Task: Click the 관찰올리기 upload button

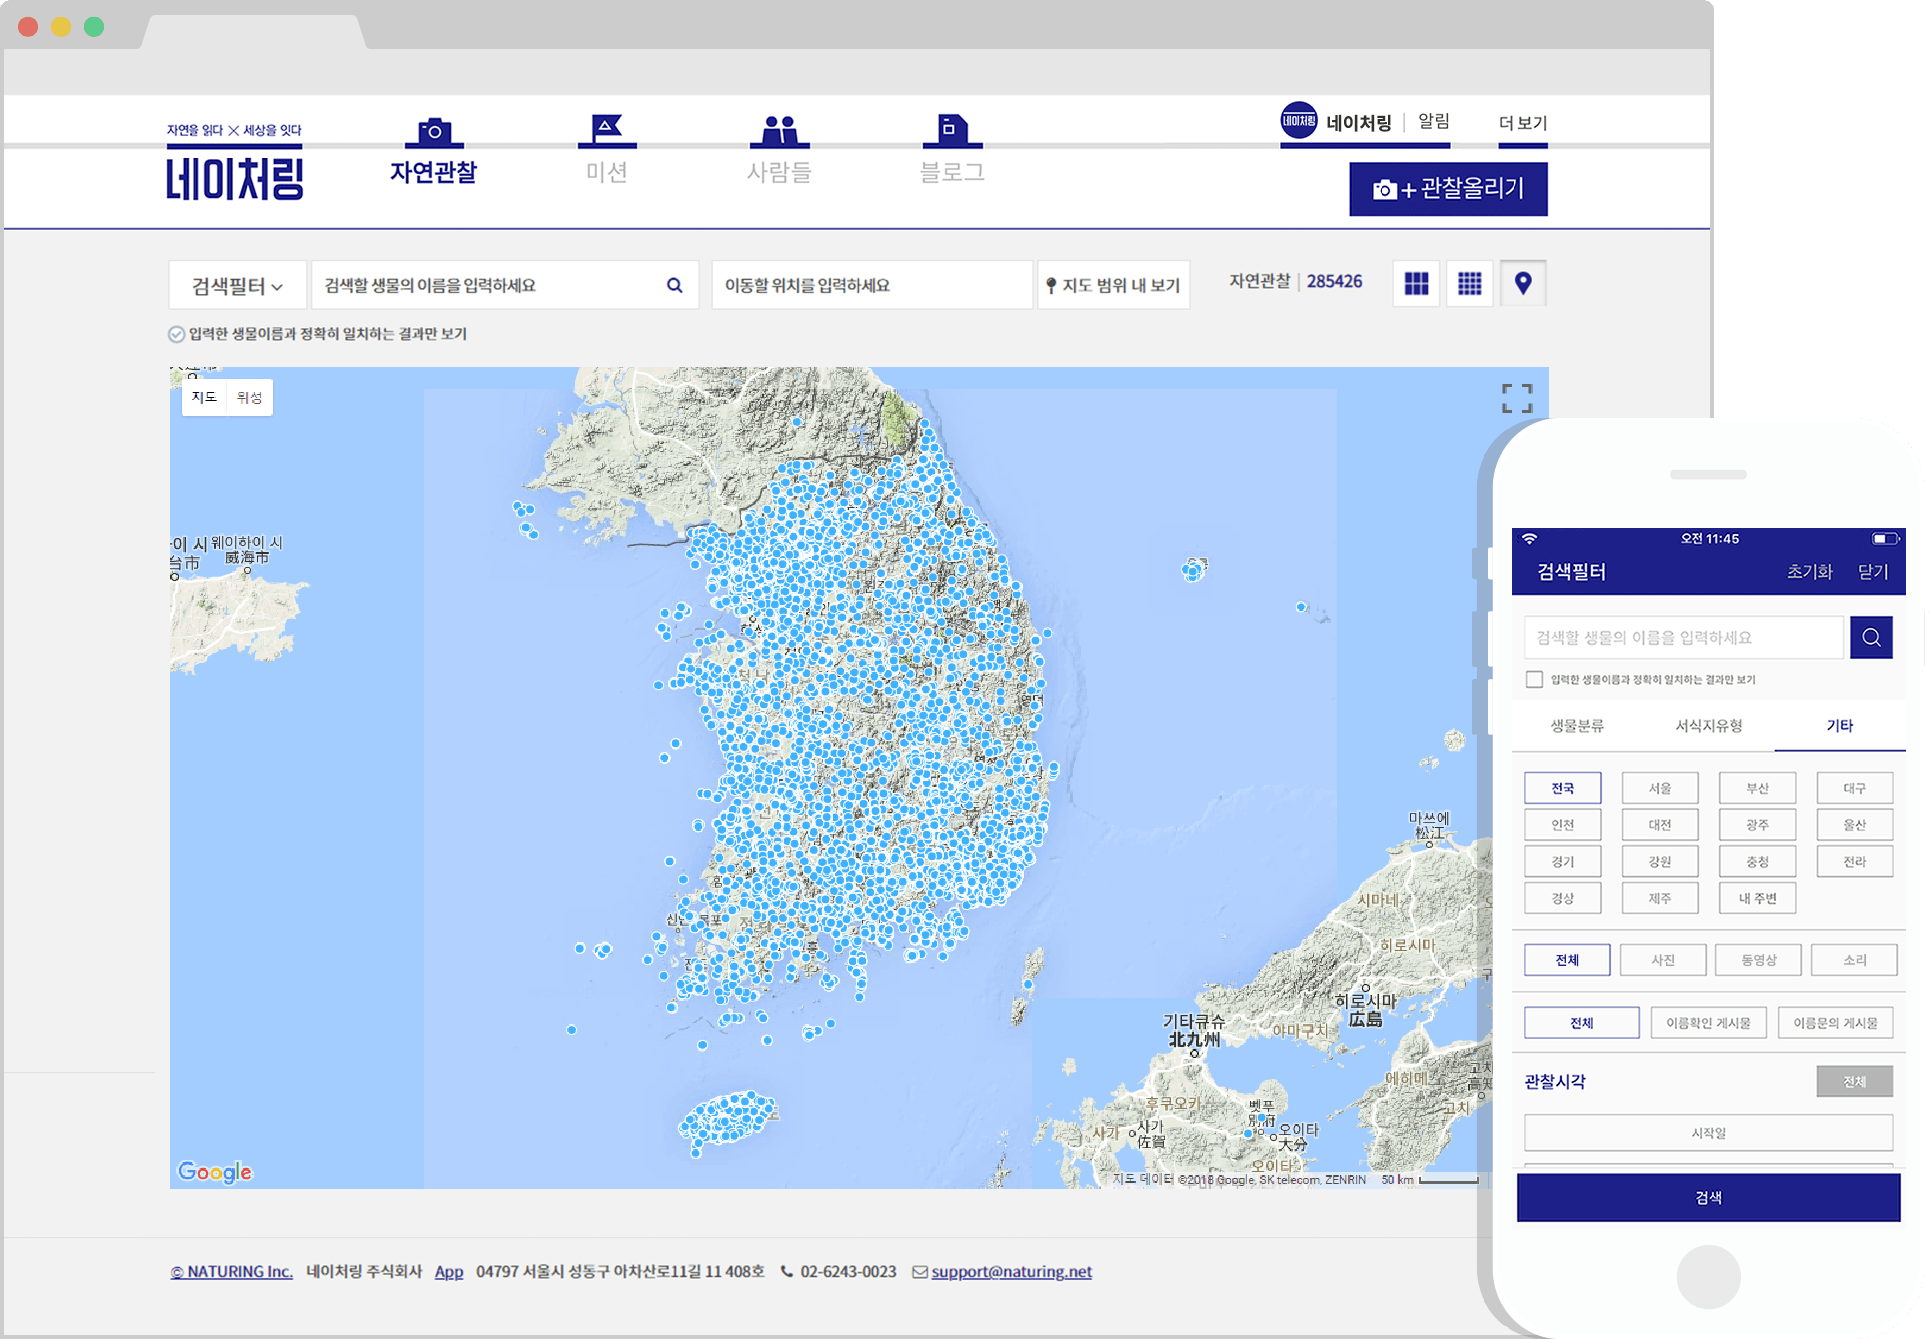Action: pos(1448,189)
